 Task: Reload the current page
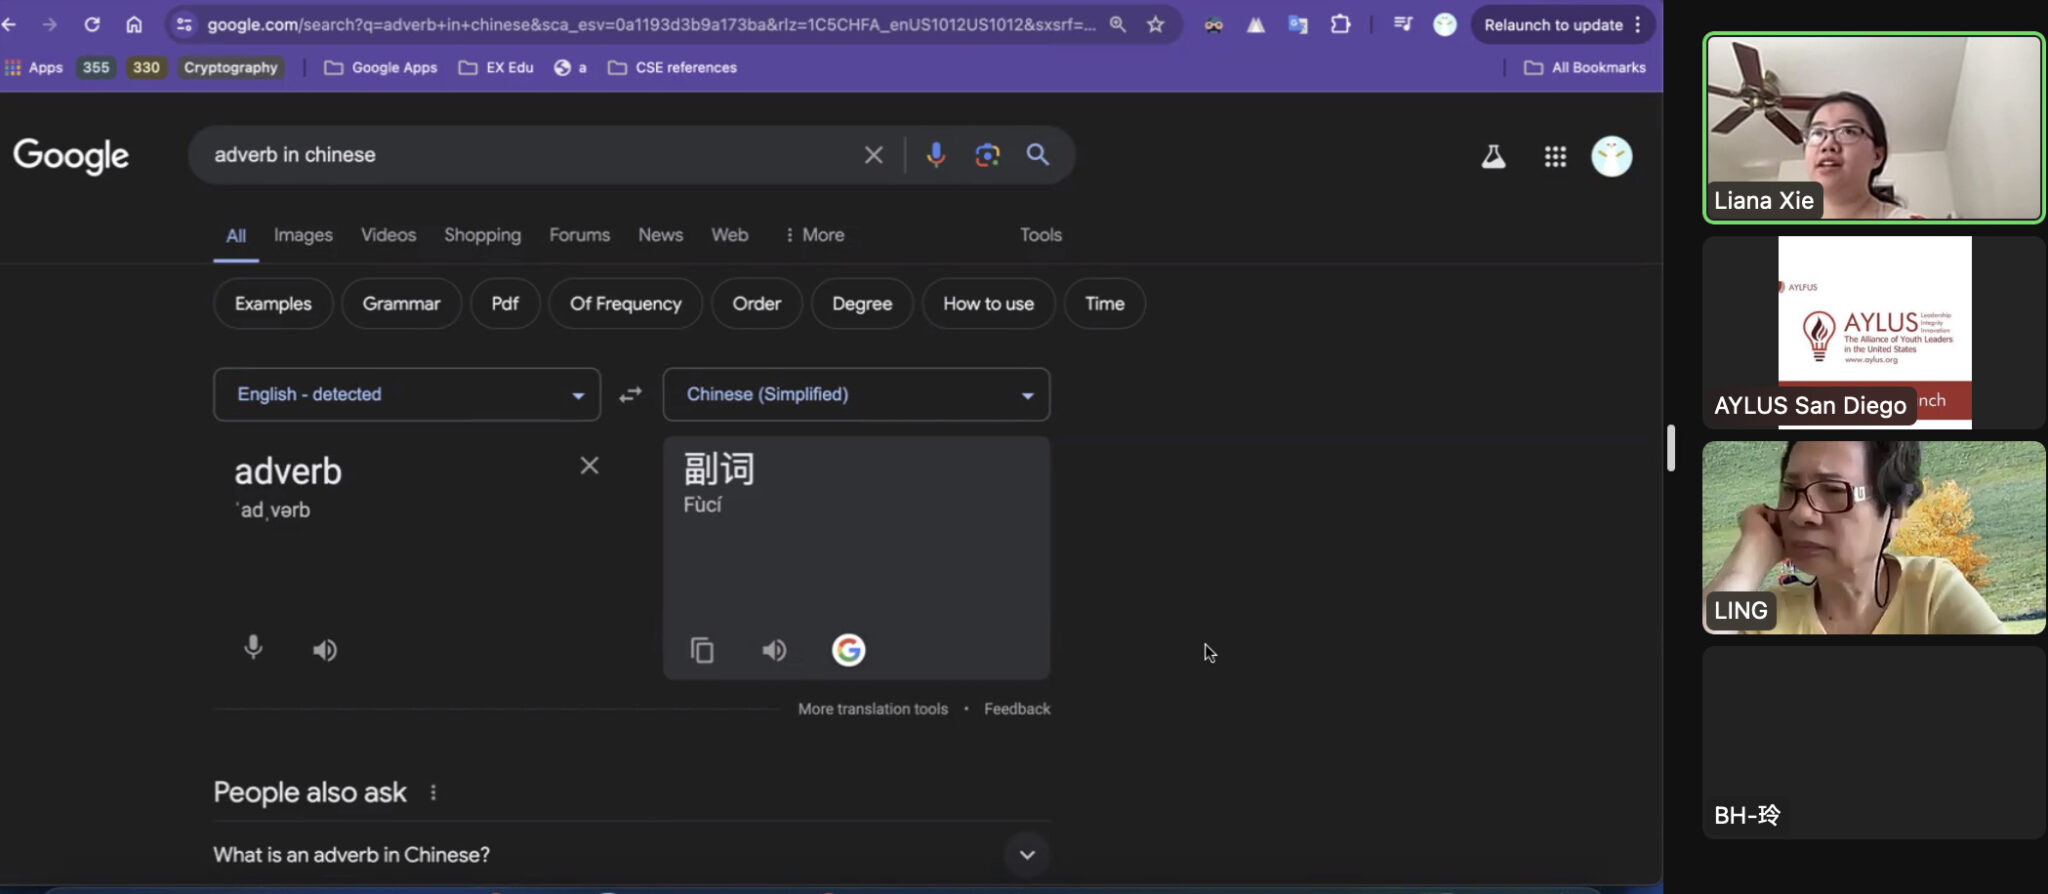point(92,24)
